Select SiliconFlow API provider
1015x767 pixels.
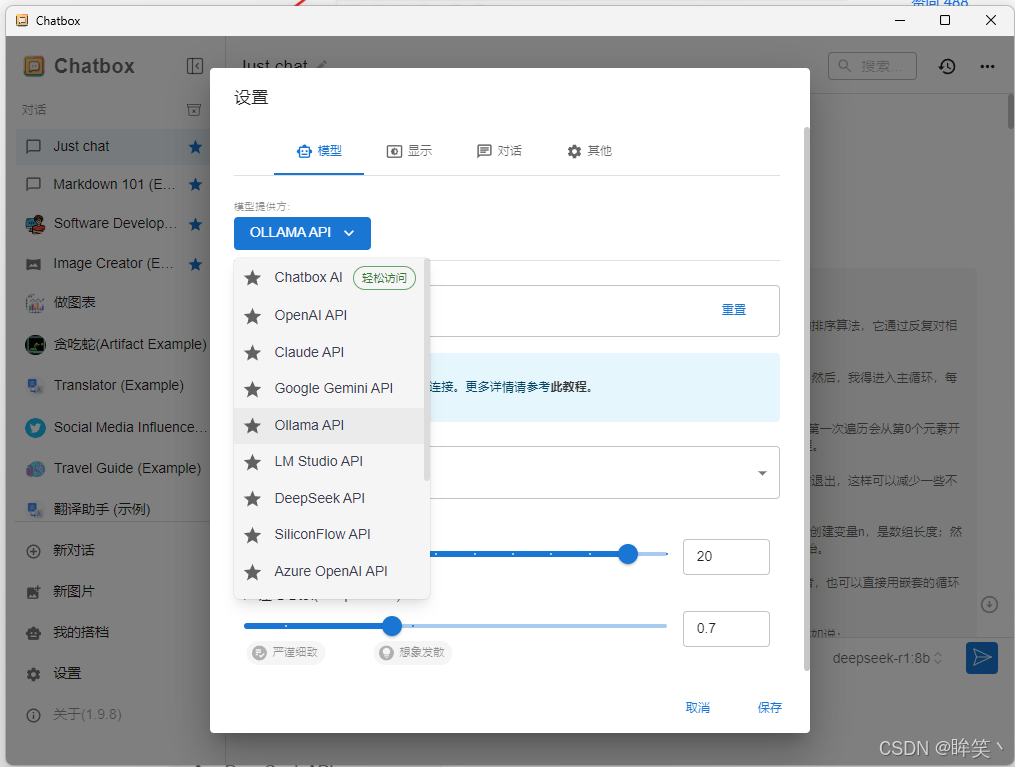pyautogui.click(x=329, y=535)
